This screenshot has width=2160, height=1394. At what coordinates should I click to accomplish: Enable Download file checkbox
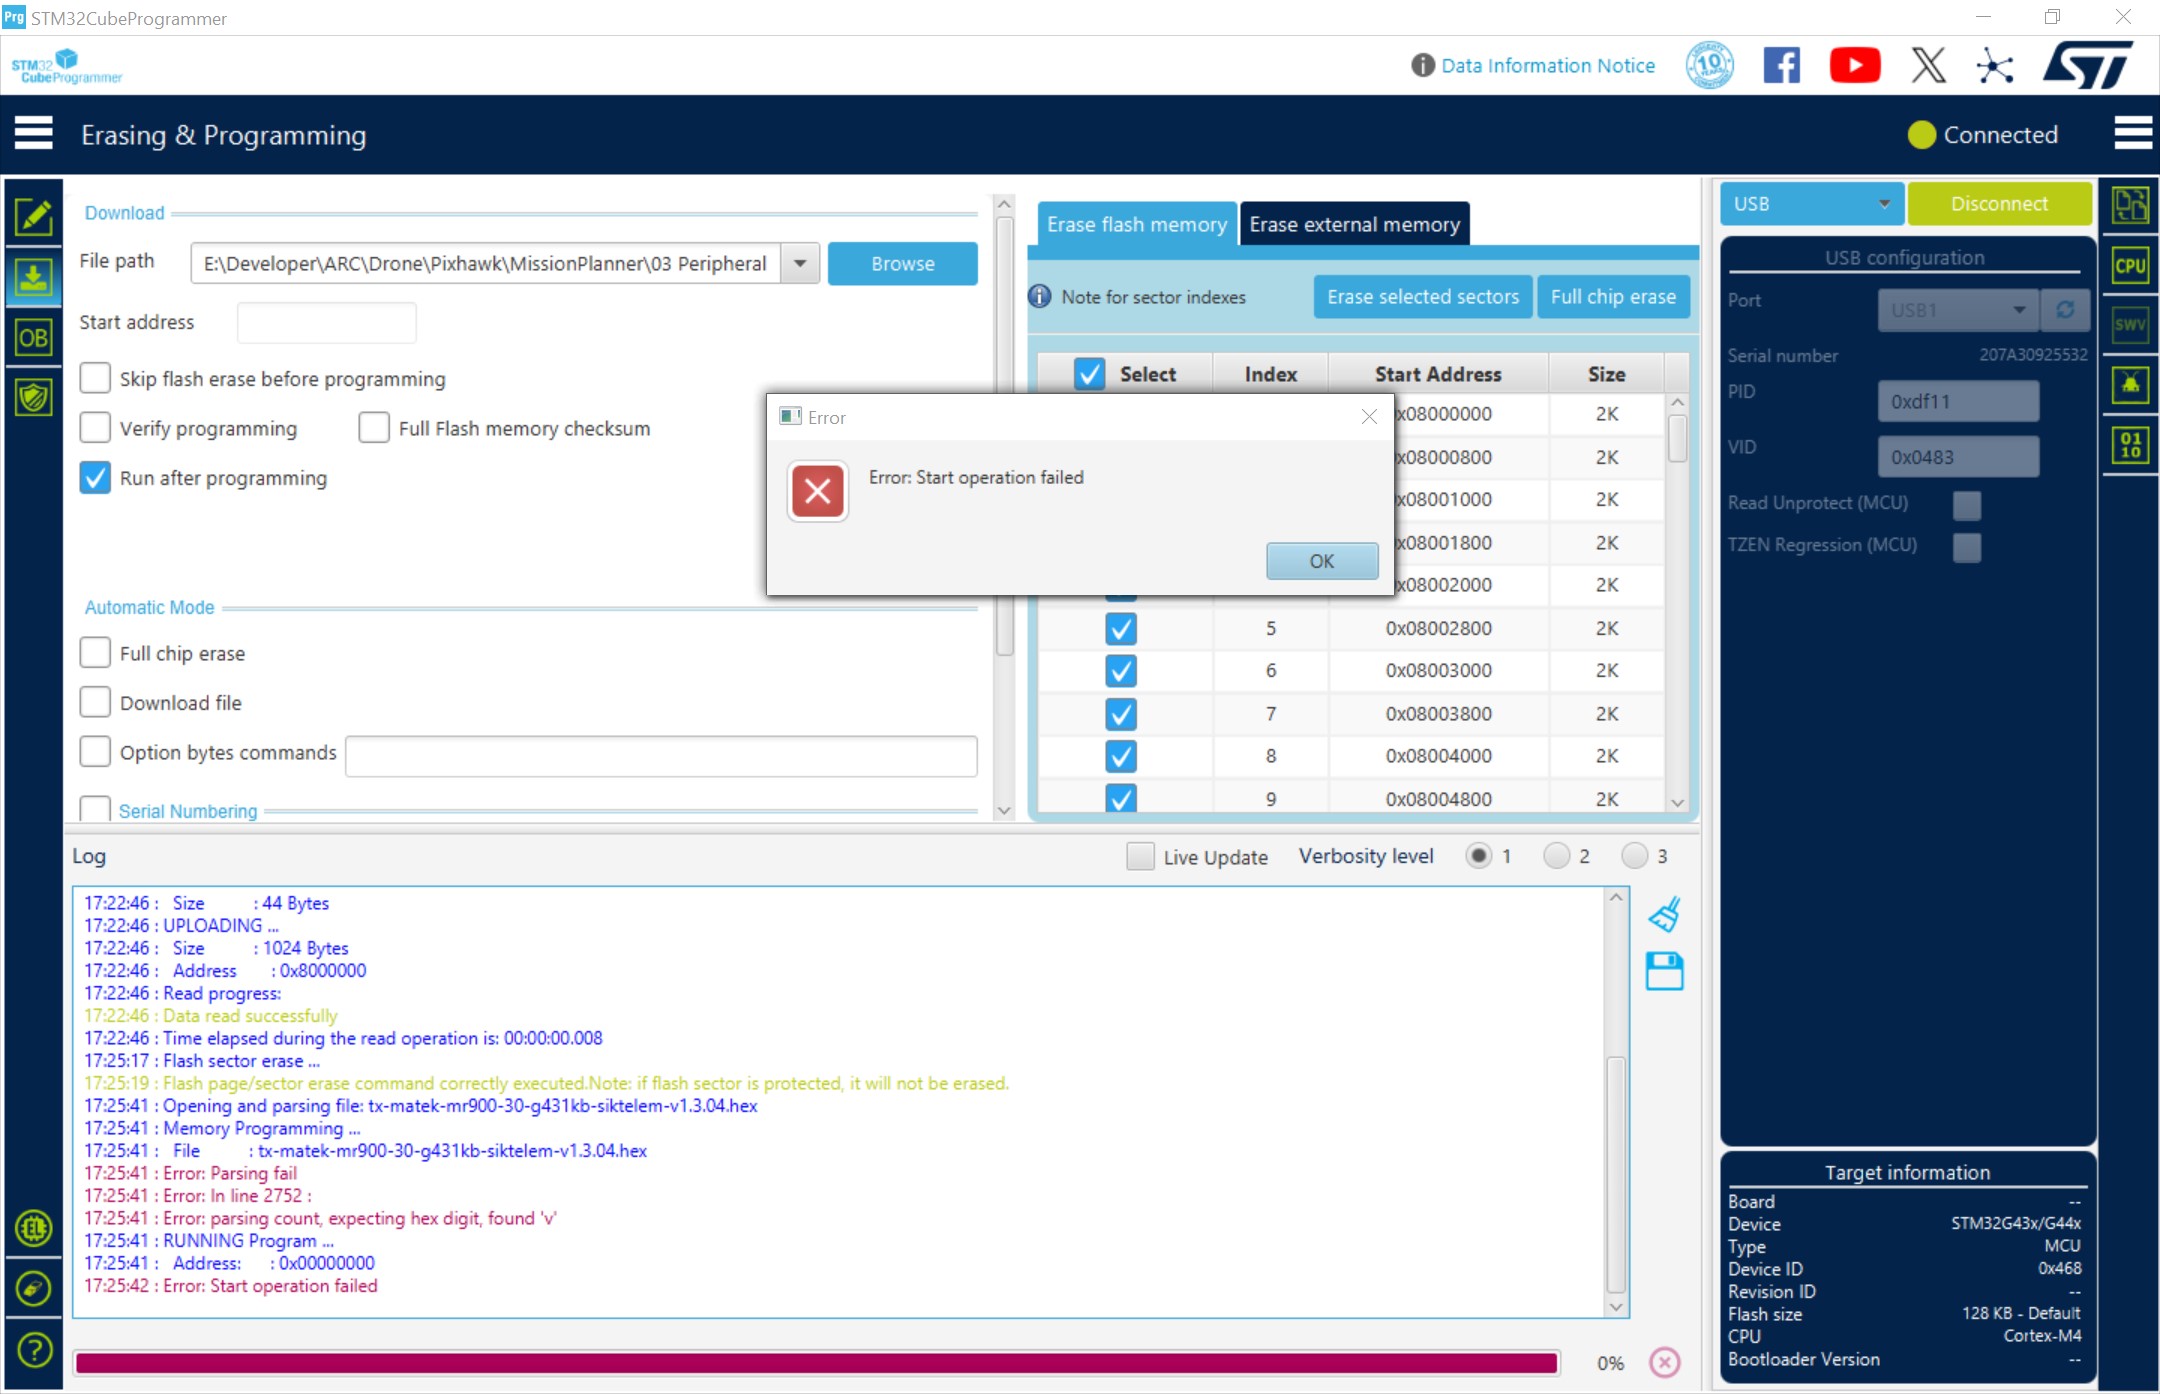95,702
